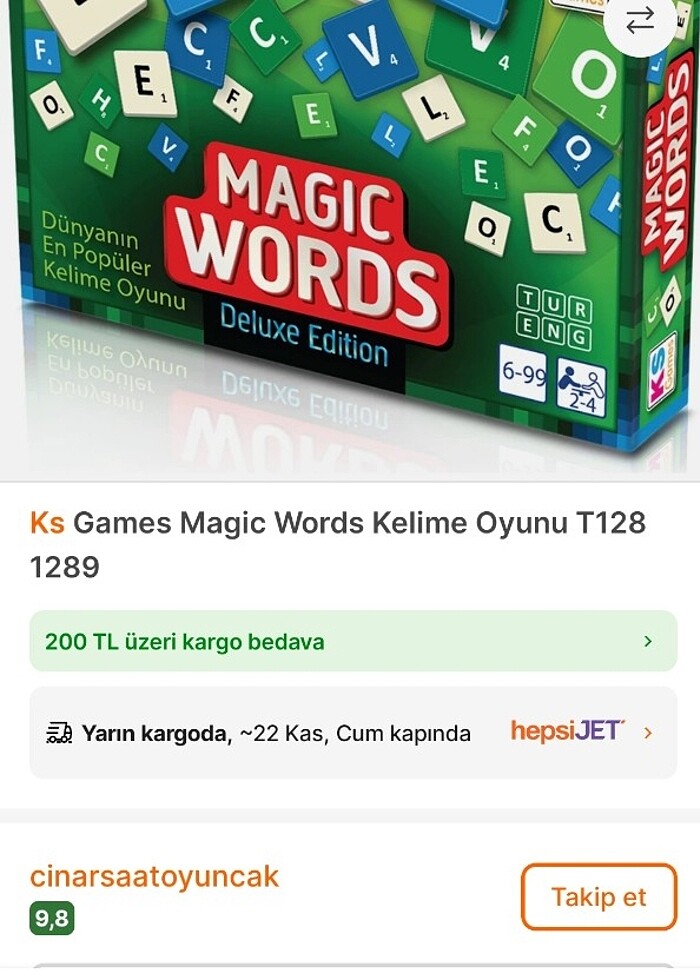Tap the compare arrows icon

click(639, 21)
